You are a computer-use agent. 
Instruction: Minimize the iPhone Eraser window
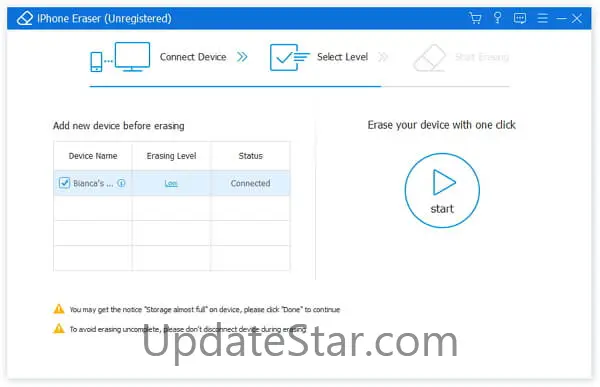click(x=561, y=18)
